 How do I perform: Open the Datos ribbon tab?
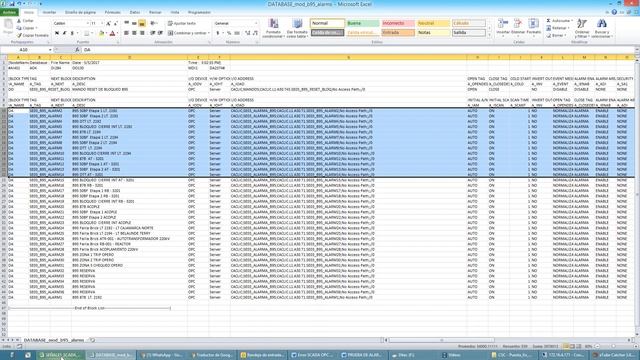click(x=135, y=13)
